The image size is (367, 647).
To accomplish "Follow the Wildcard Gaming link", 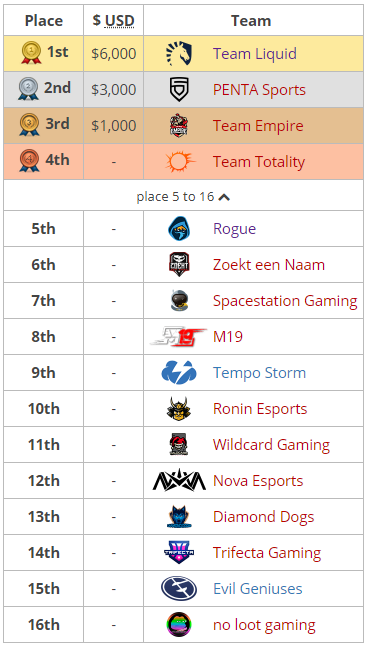I will [x=271, y=445].
